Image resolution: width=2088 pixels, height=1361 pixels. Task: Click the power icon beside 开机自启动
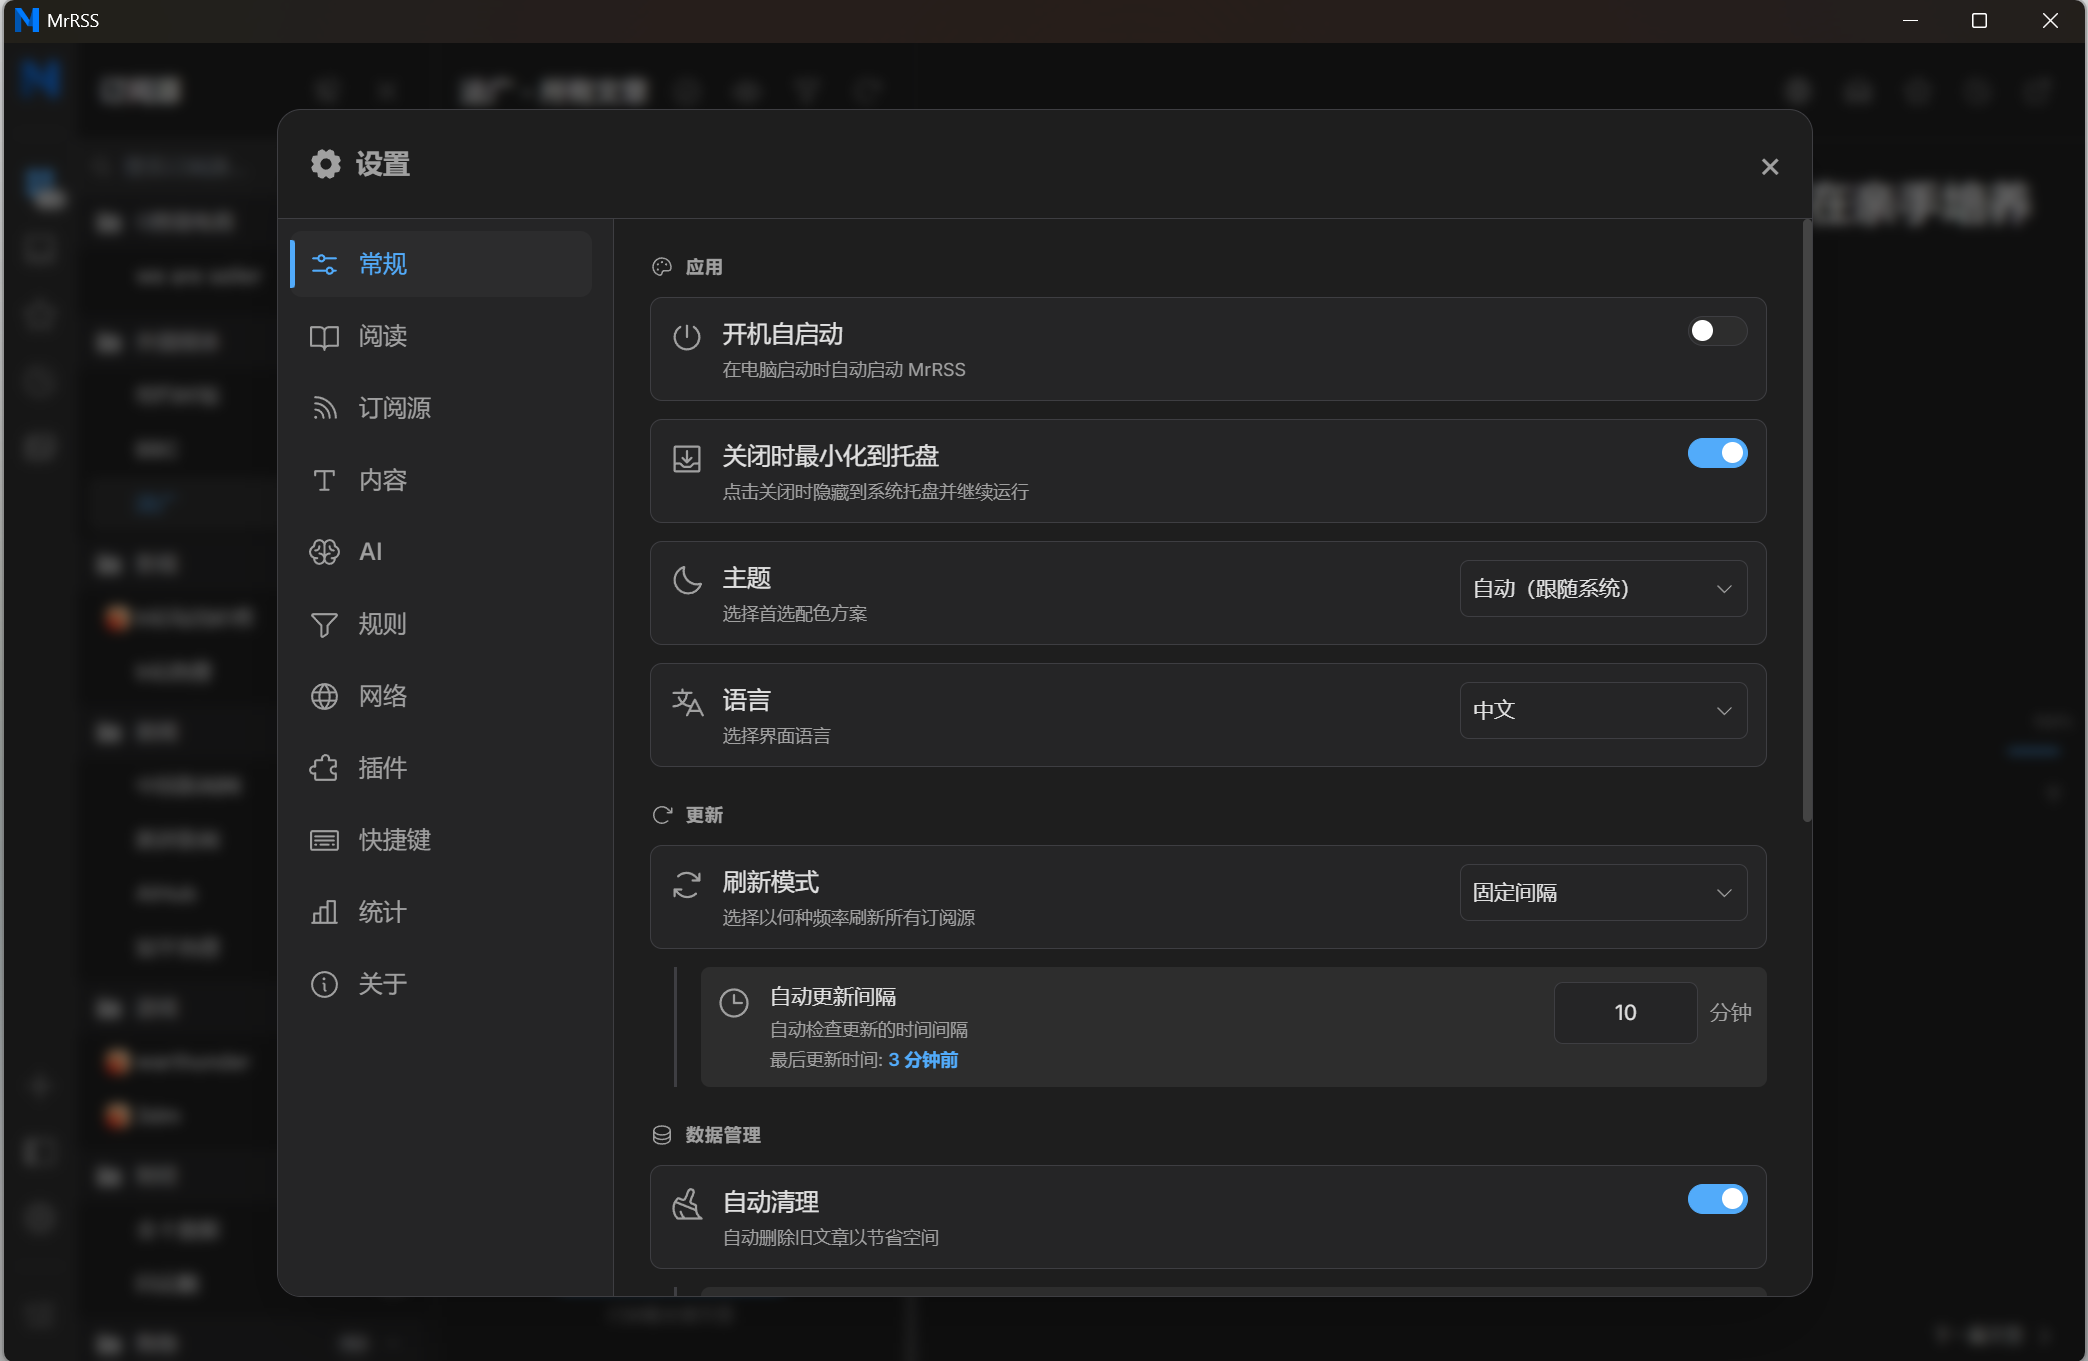coord(687,337)
